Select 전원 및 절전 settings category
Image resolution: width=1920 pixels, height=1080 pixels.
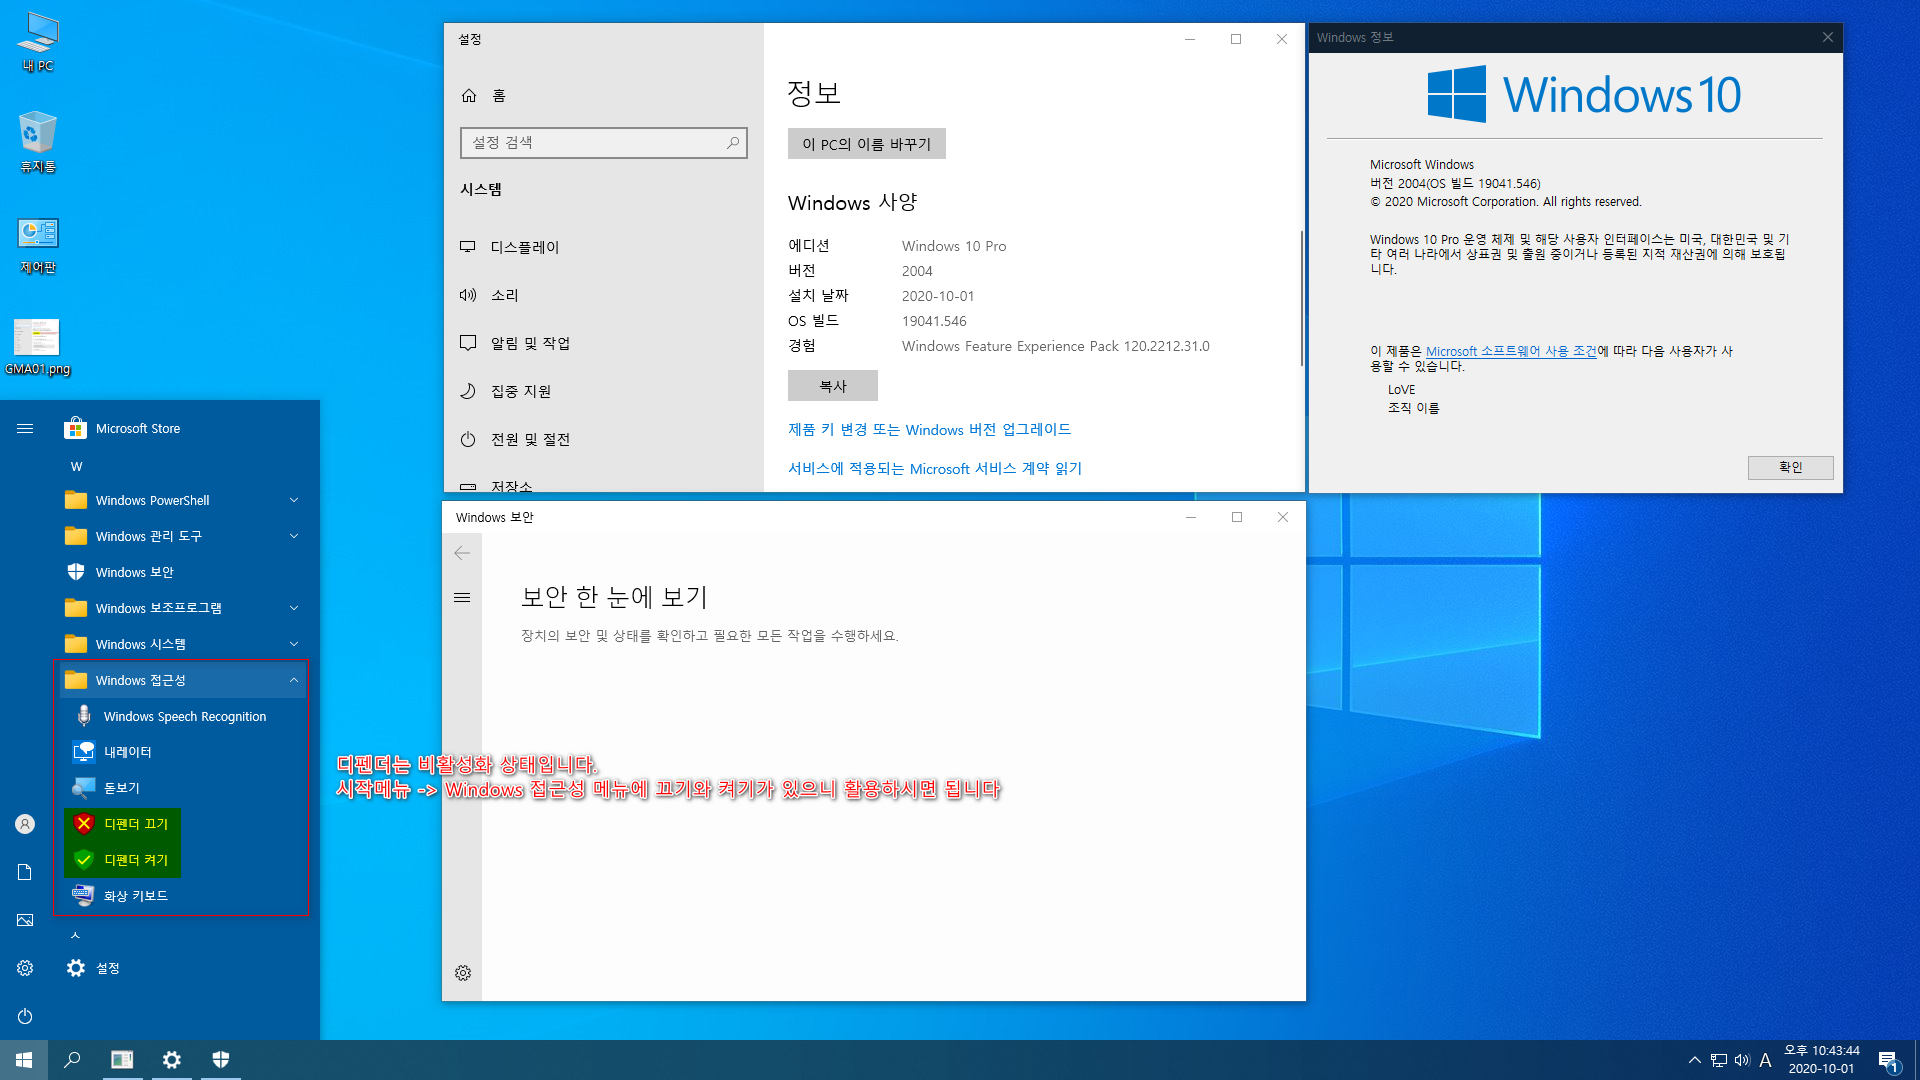coord(530,439)
